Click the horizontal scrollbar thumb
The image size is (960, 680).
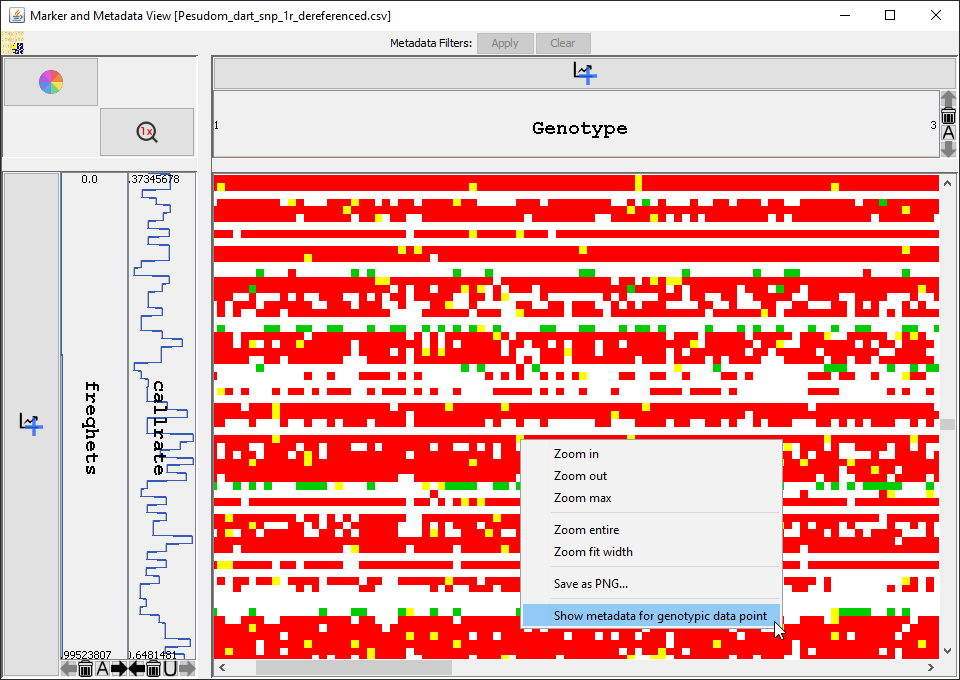point(353,667)
